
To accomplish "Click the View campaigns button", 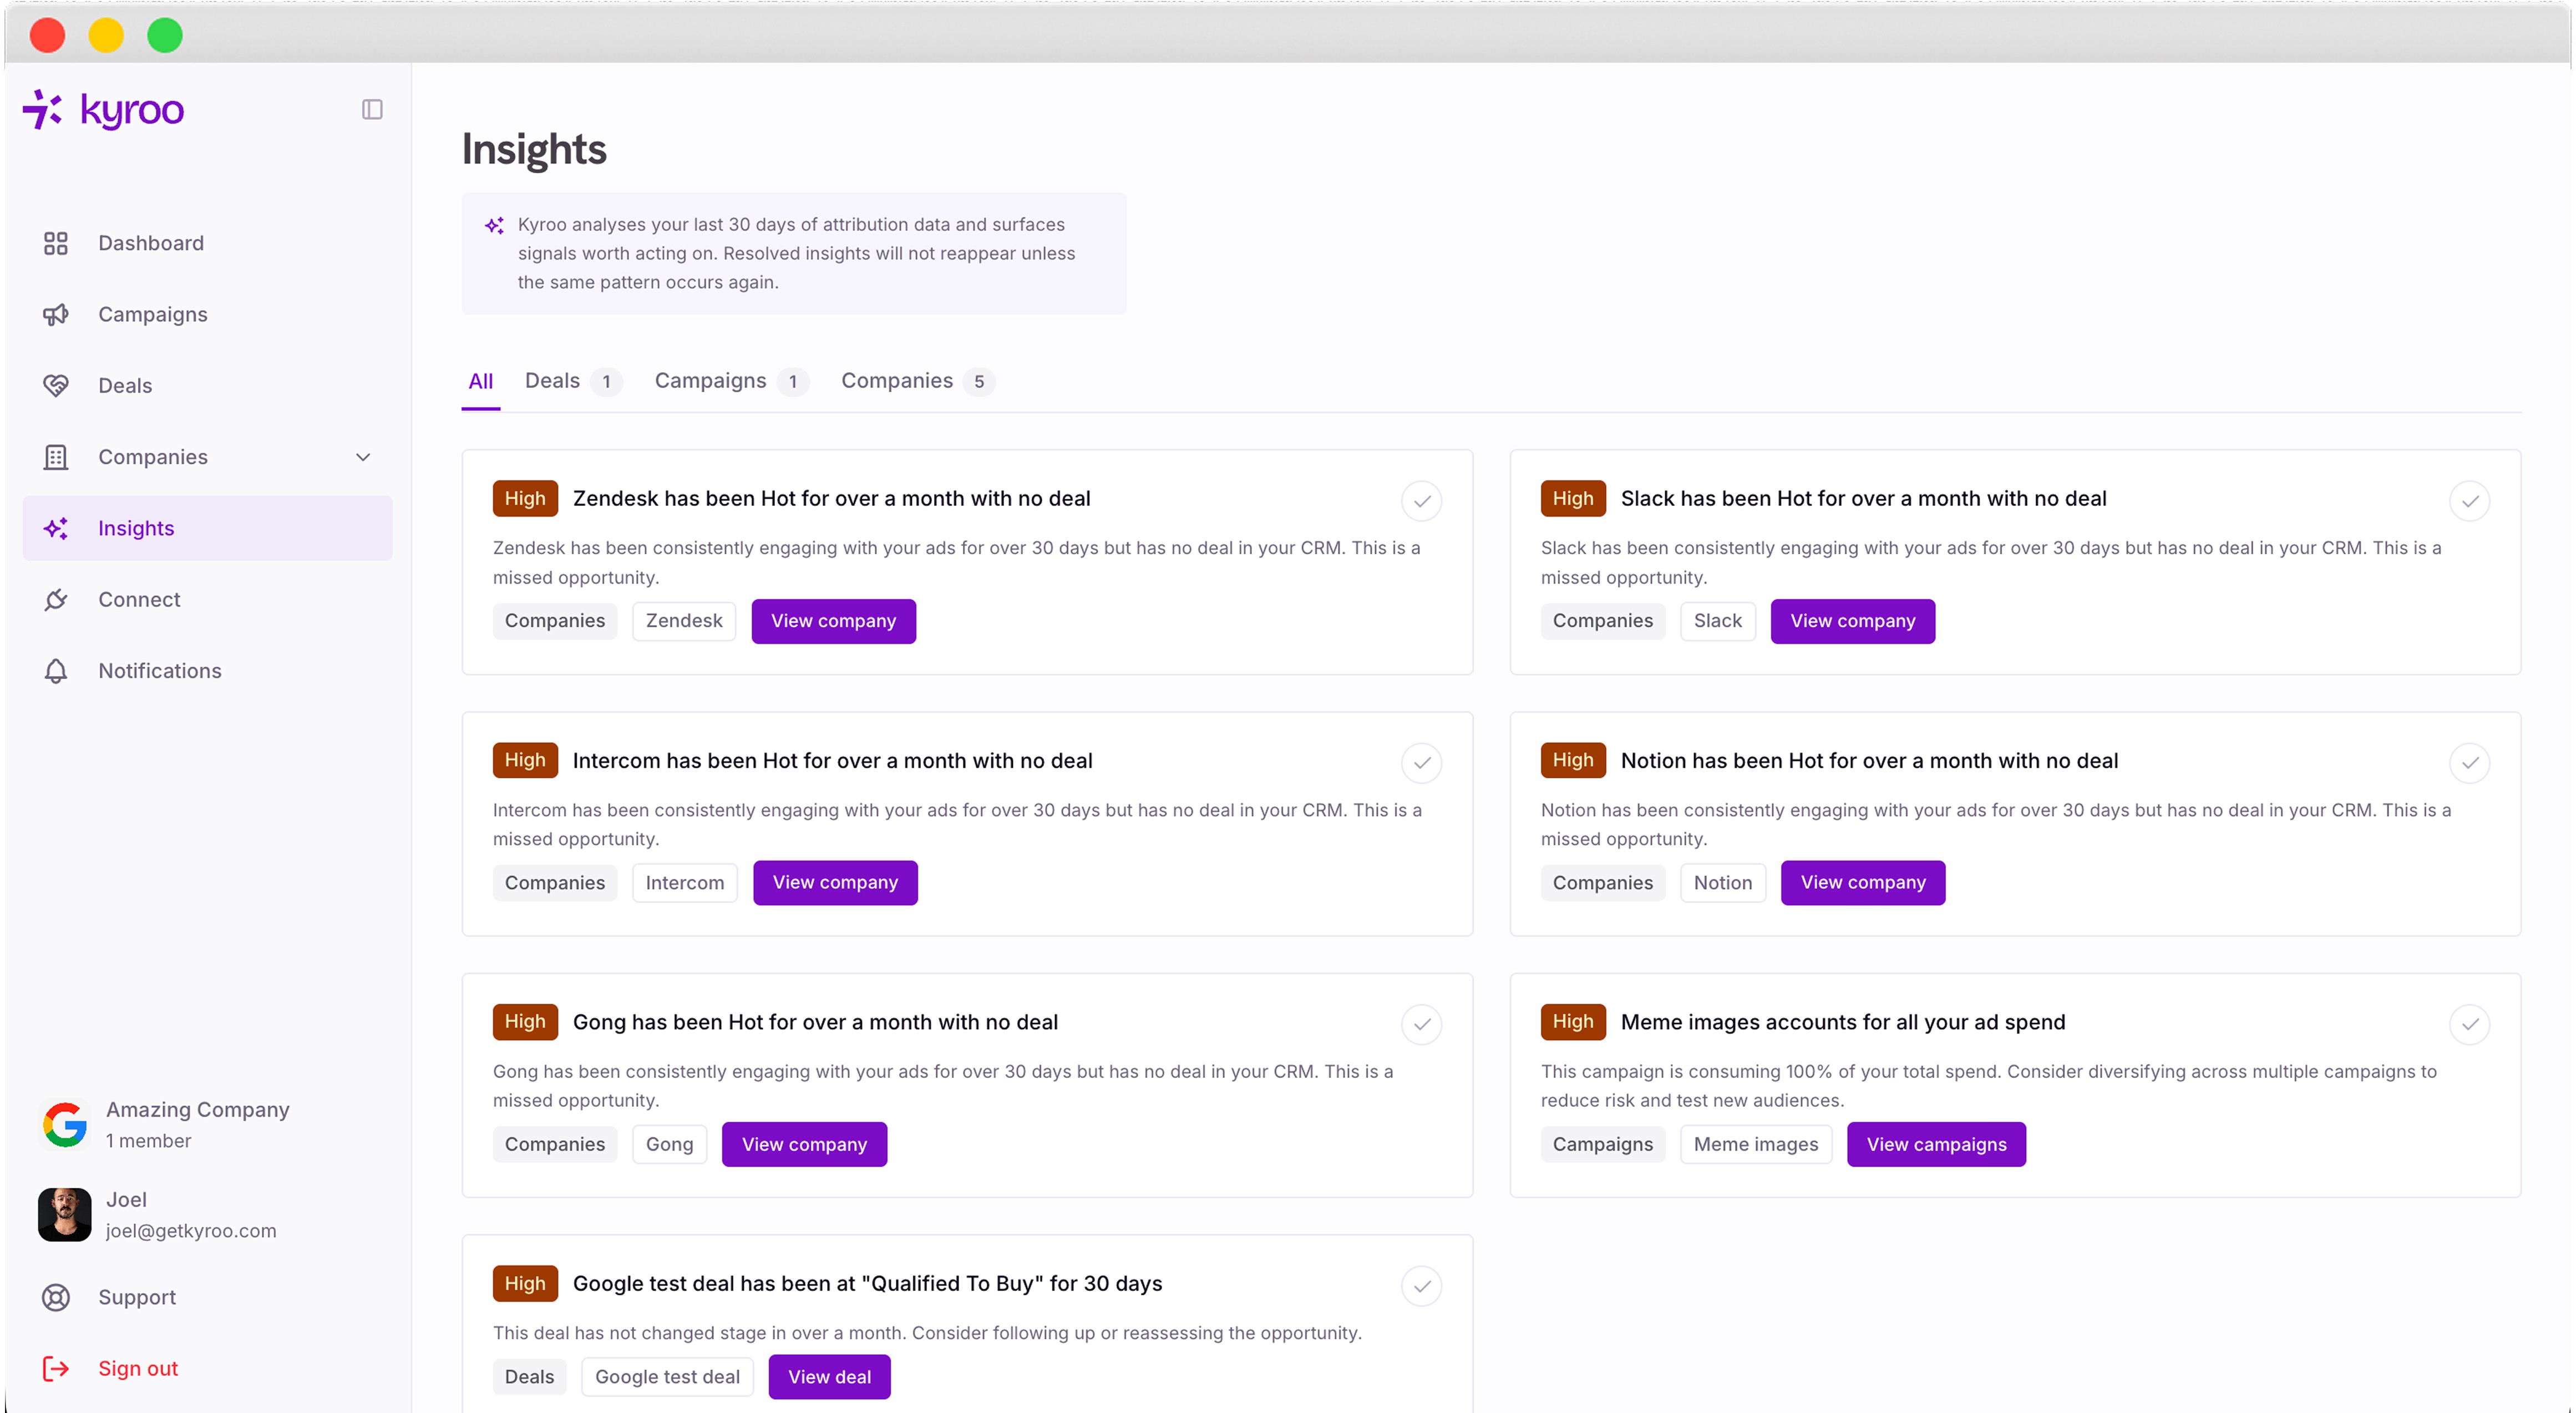I will tap(1936, 1144).
